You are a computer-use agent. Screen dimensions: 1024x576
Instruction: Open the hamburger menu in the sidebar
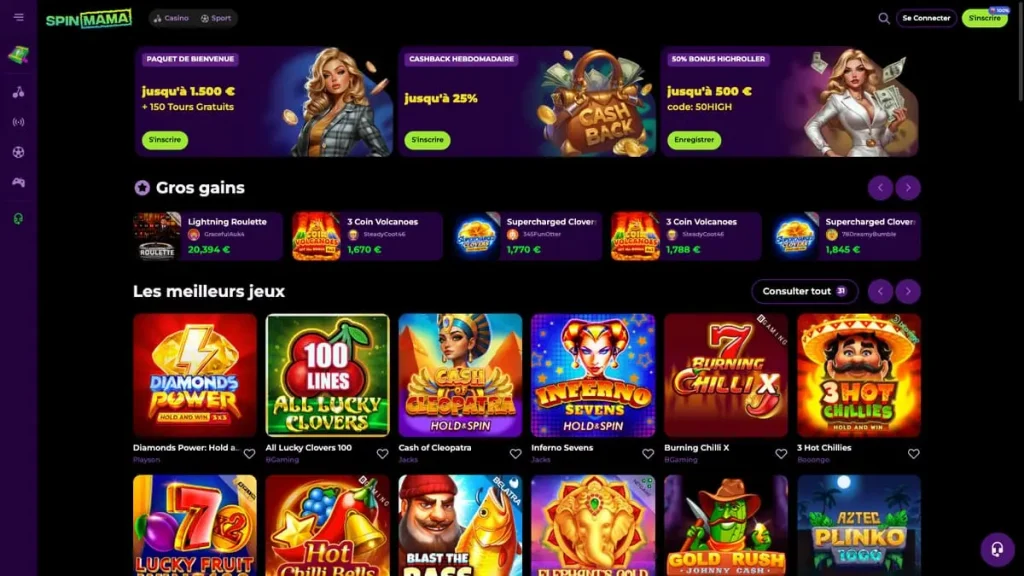click(18, 18)
